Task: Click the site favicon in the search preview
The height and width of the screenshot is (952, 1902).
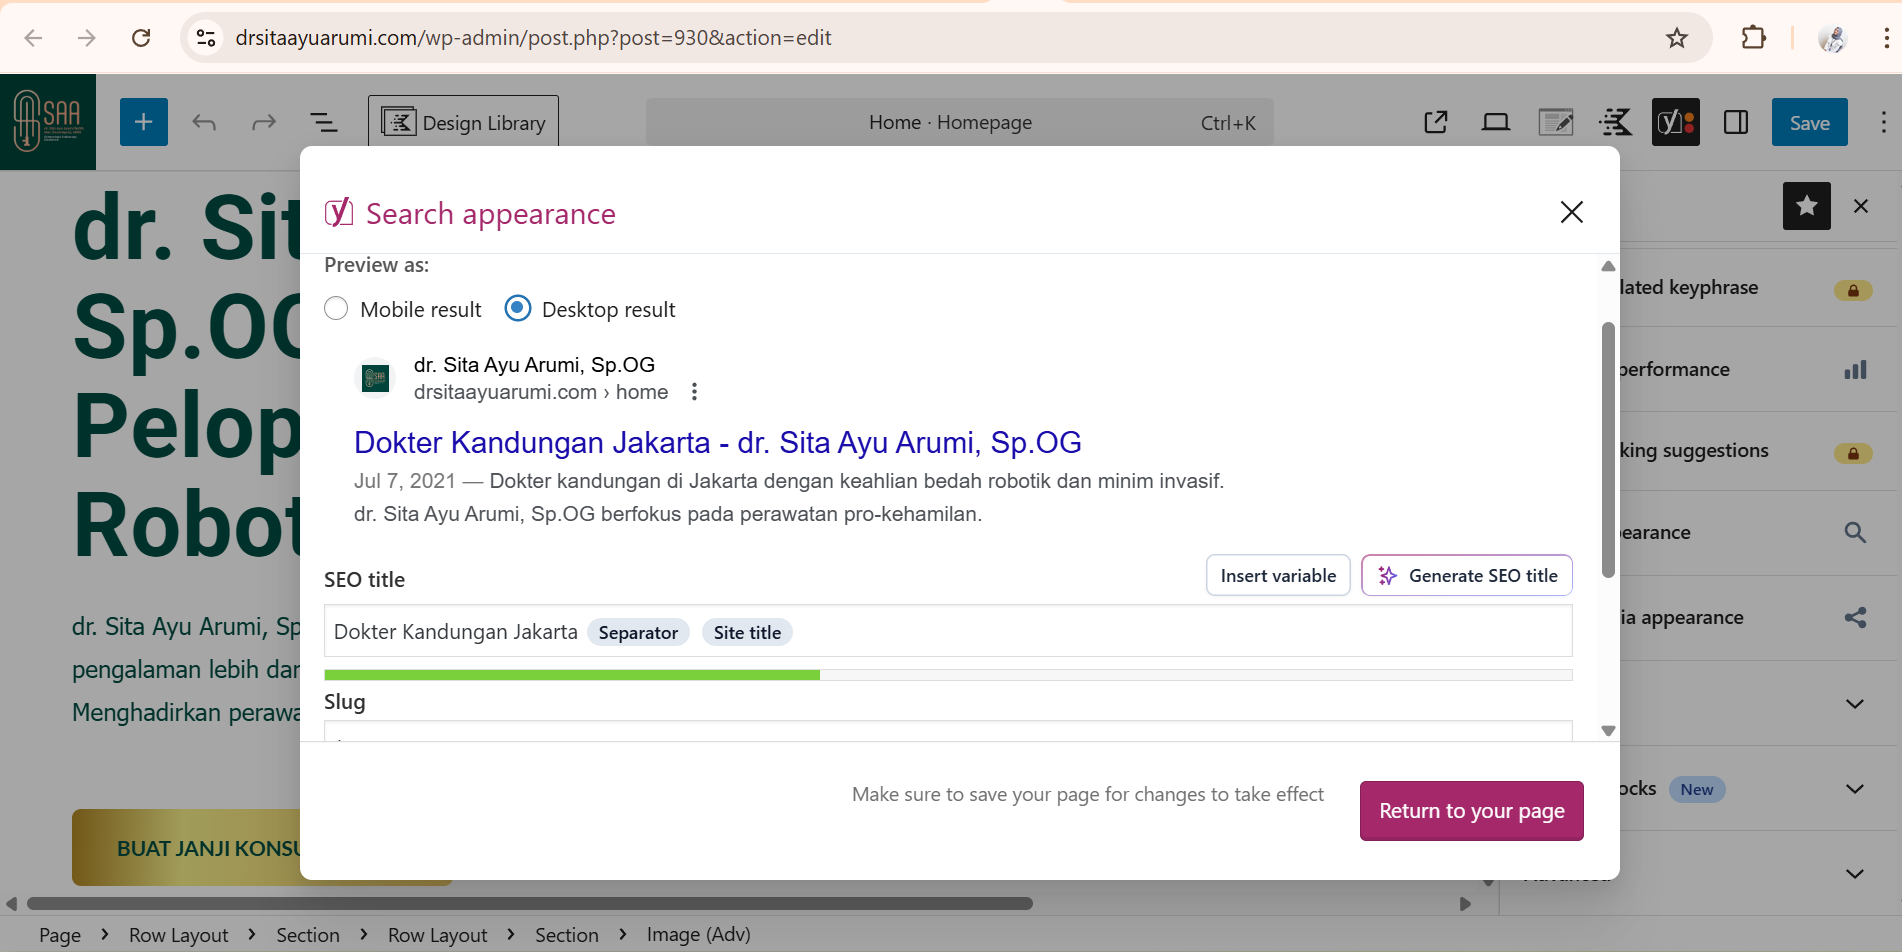Action: 376,378
